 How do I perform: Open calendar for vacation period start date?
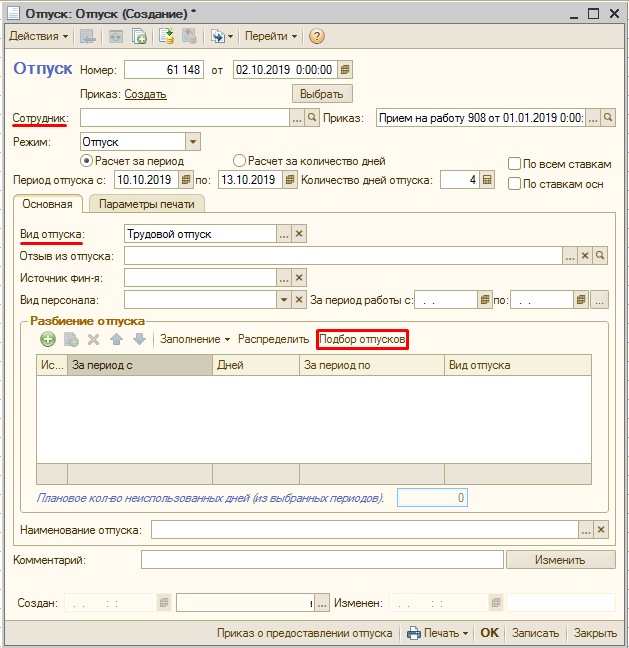[185, 180]
